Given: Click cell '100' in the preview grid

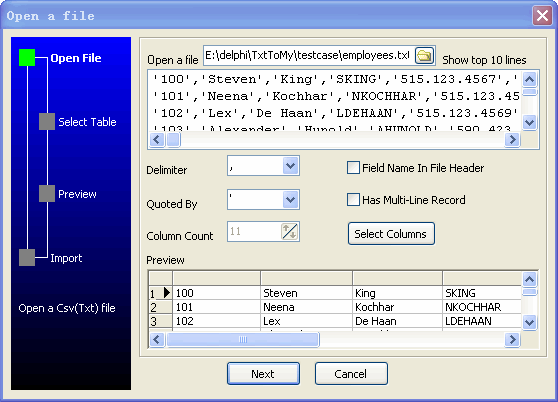Looking at the screenshot, I should (216, 293).
